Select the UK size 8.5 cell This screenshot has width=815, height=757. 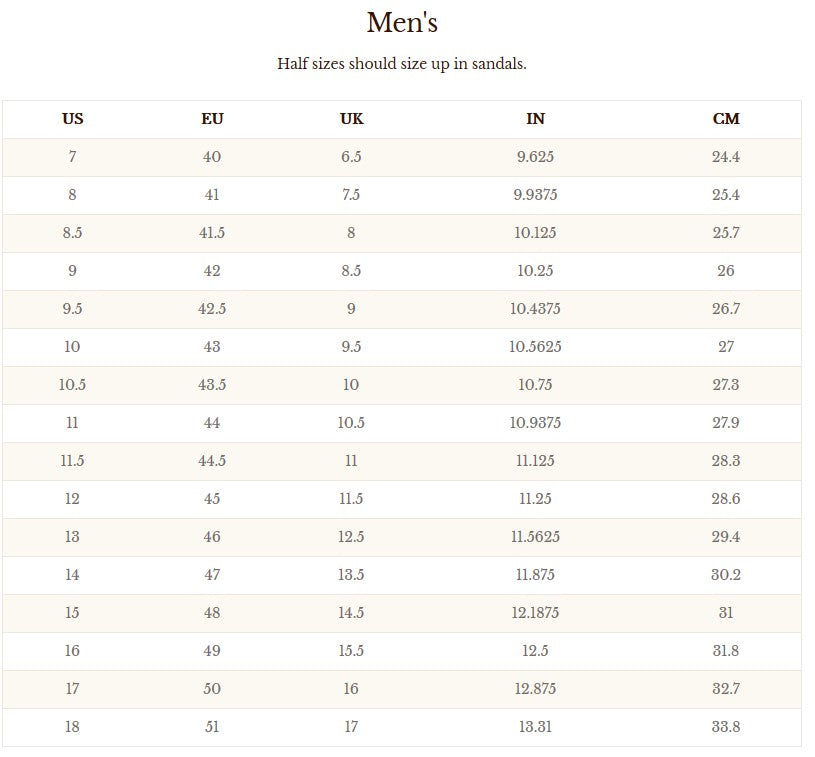click(351, 270)
